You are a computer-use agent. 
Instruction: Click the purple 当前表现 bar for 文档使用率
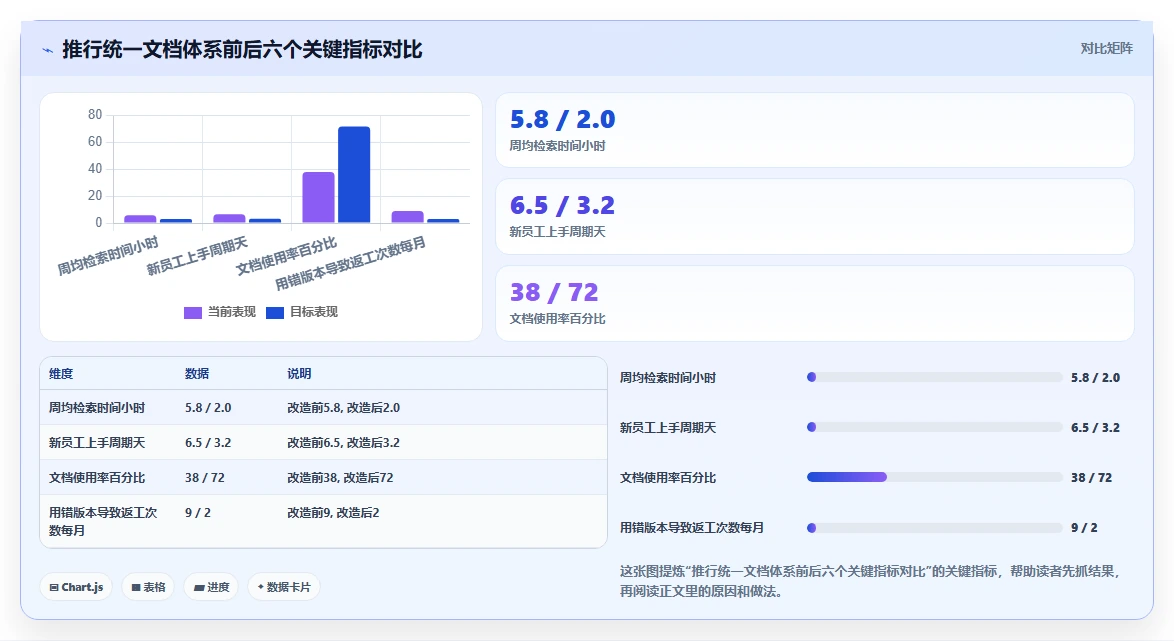(x=318, y=198)
